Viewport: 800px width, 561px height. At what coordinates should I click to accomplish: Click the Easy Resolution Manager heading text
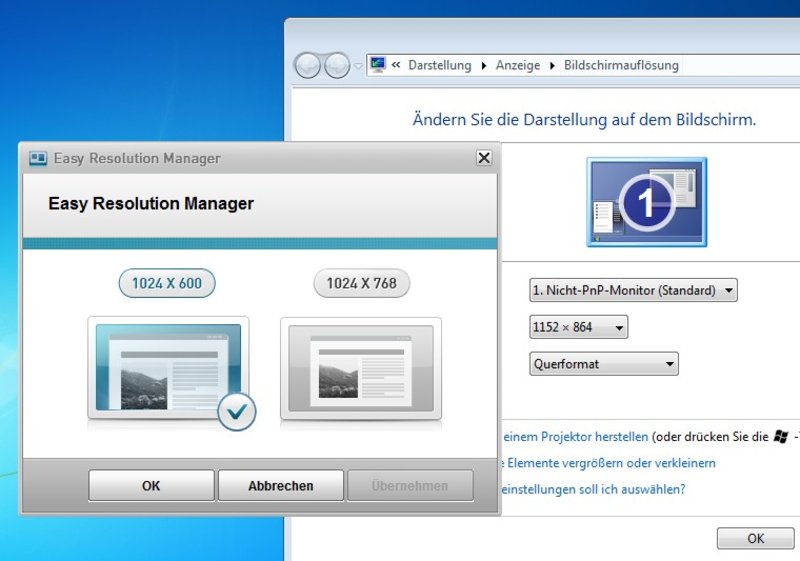151,203
